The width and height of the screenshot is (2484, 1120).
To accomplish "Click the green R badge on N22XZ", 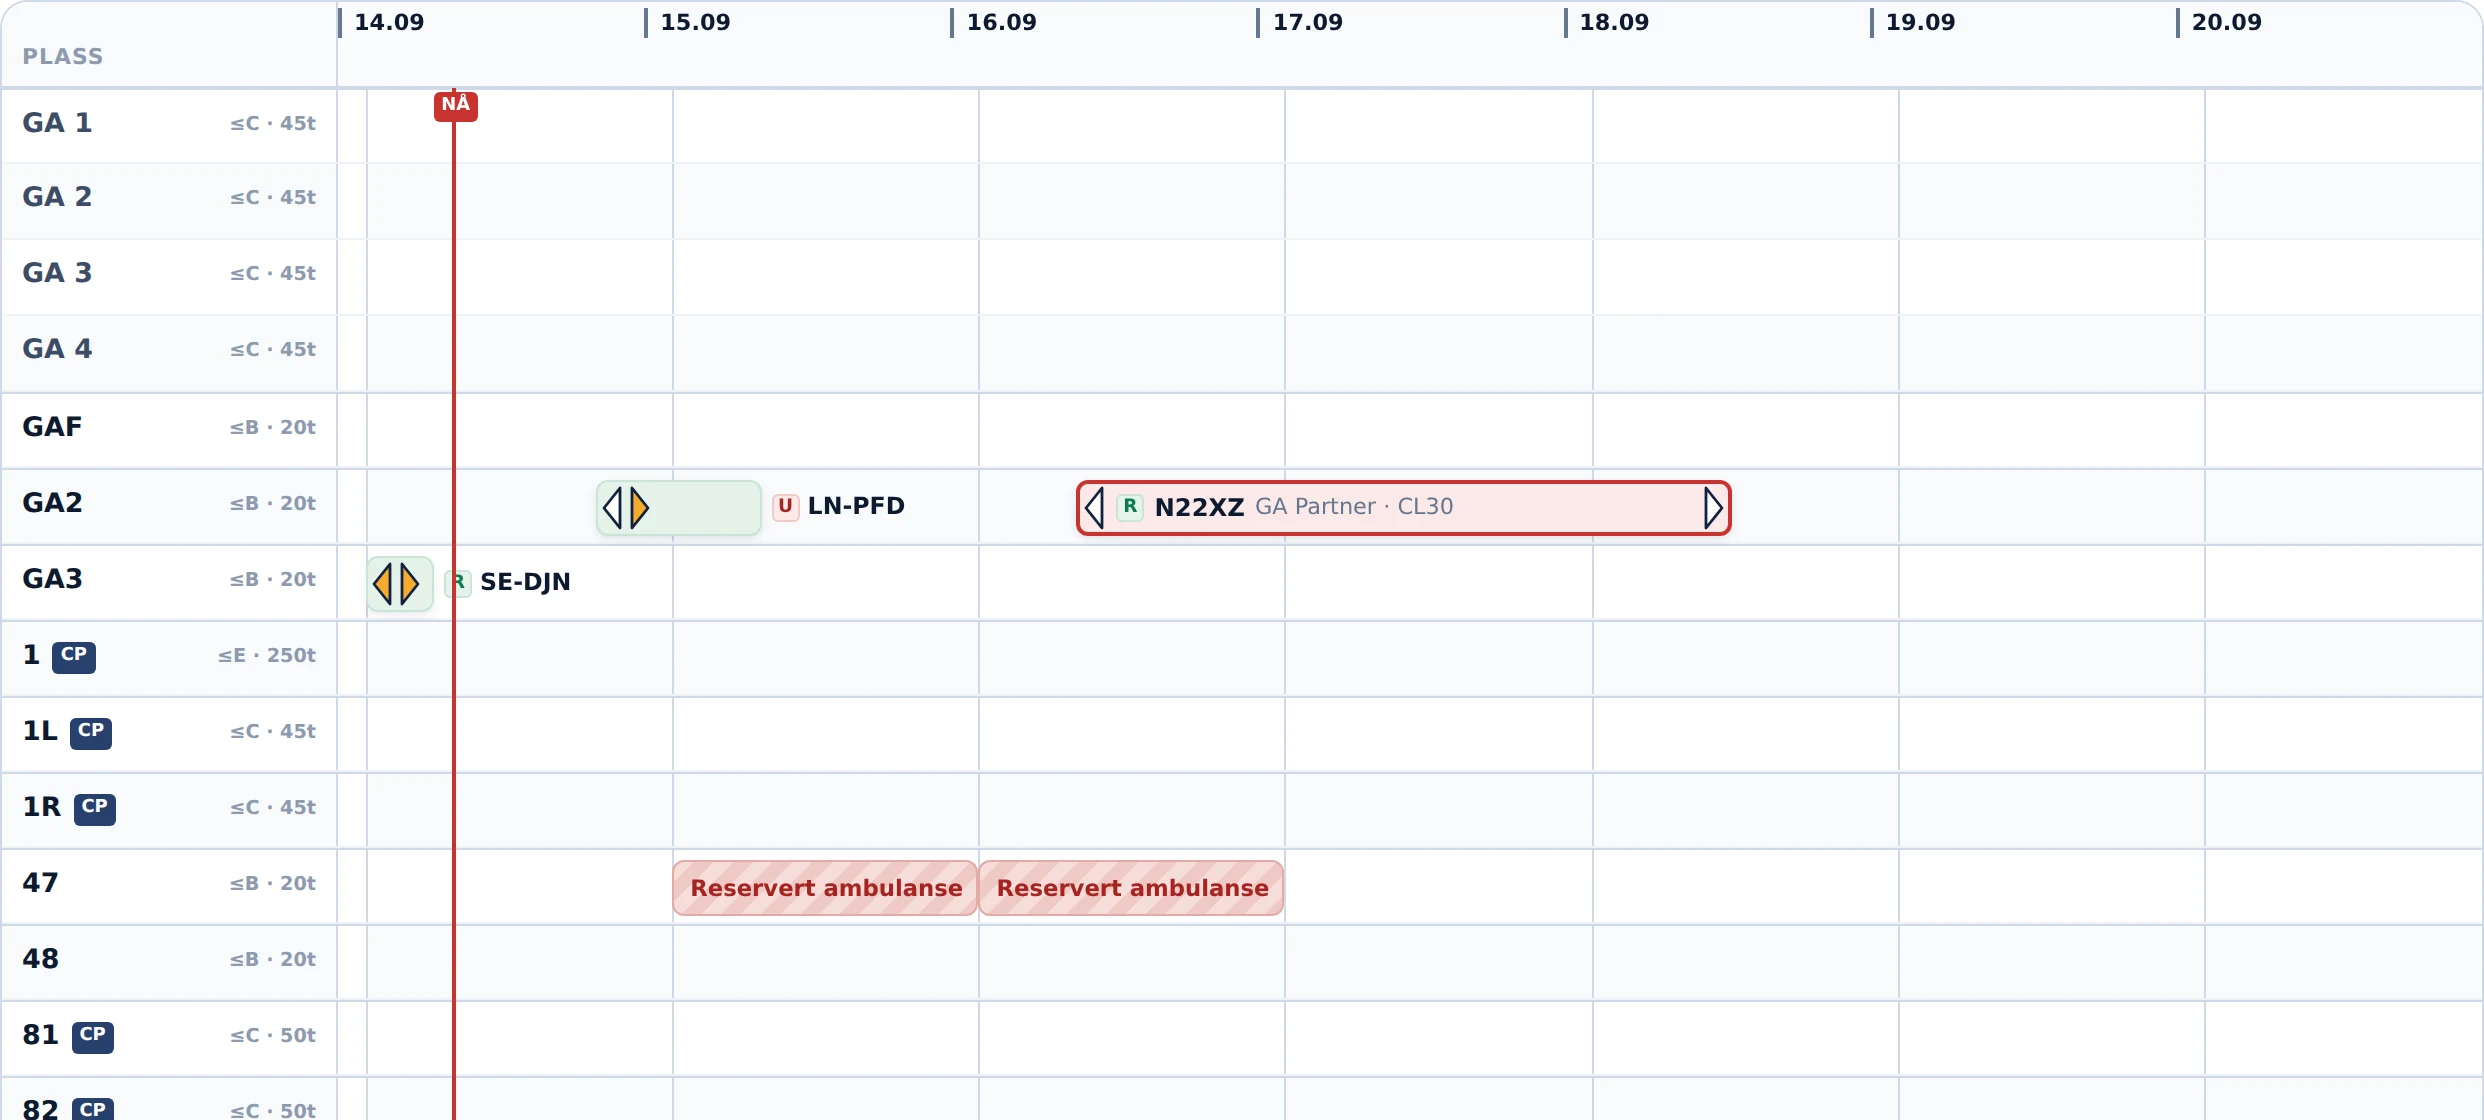I will click(1130, 507).
